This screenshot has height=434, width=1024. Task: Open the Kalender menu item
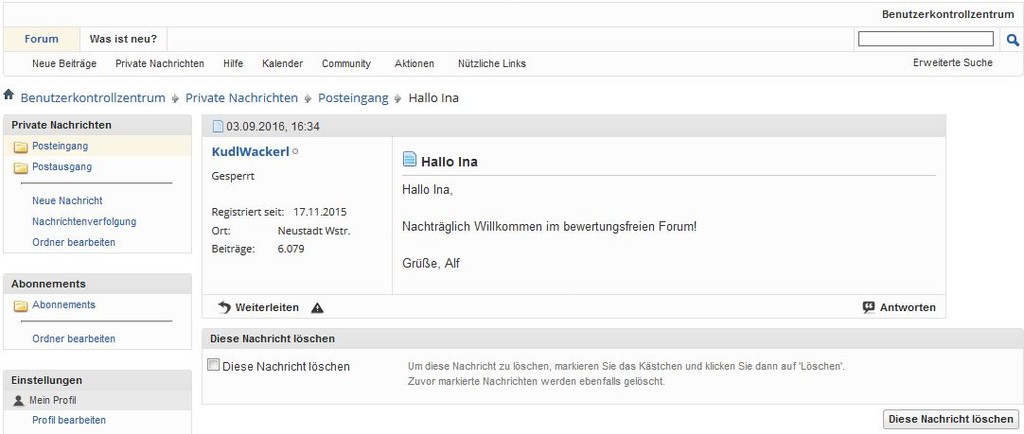click(x=282, y=63)
